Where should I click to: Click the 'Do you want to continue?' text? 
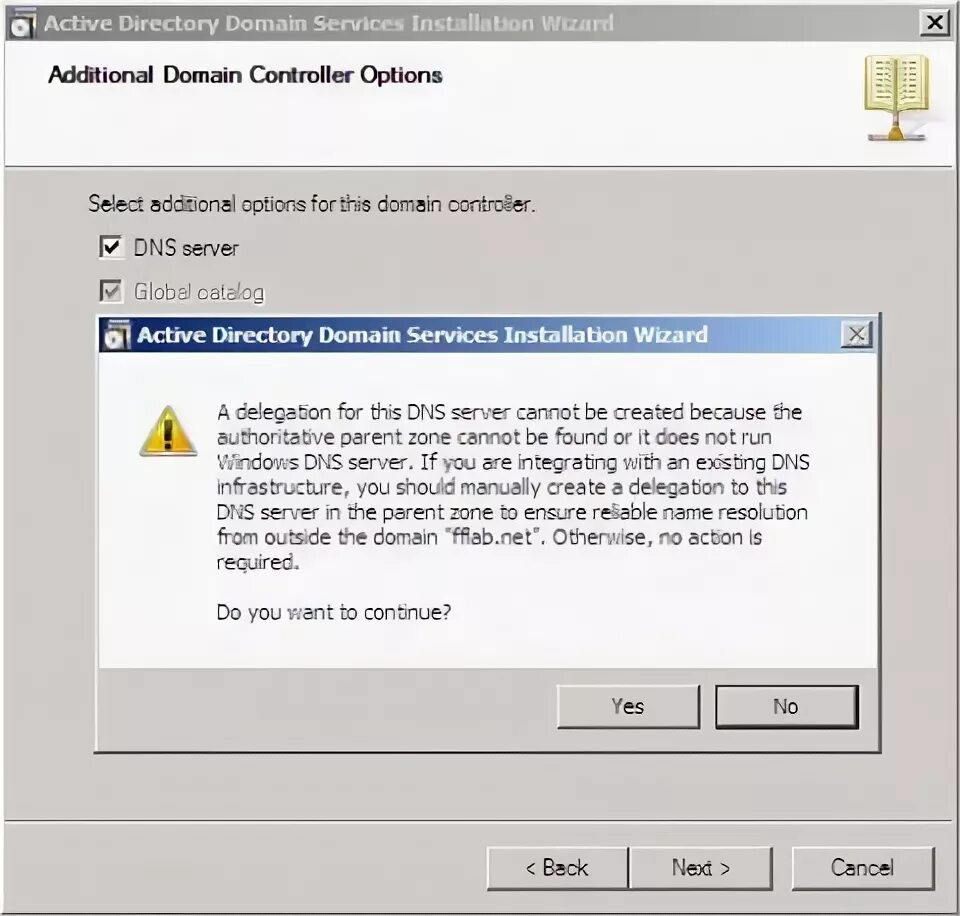point(334,612)
